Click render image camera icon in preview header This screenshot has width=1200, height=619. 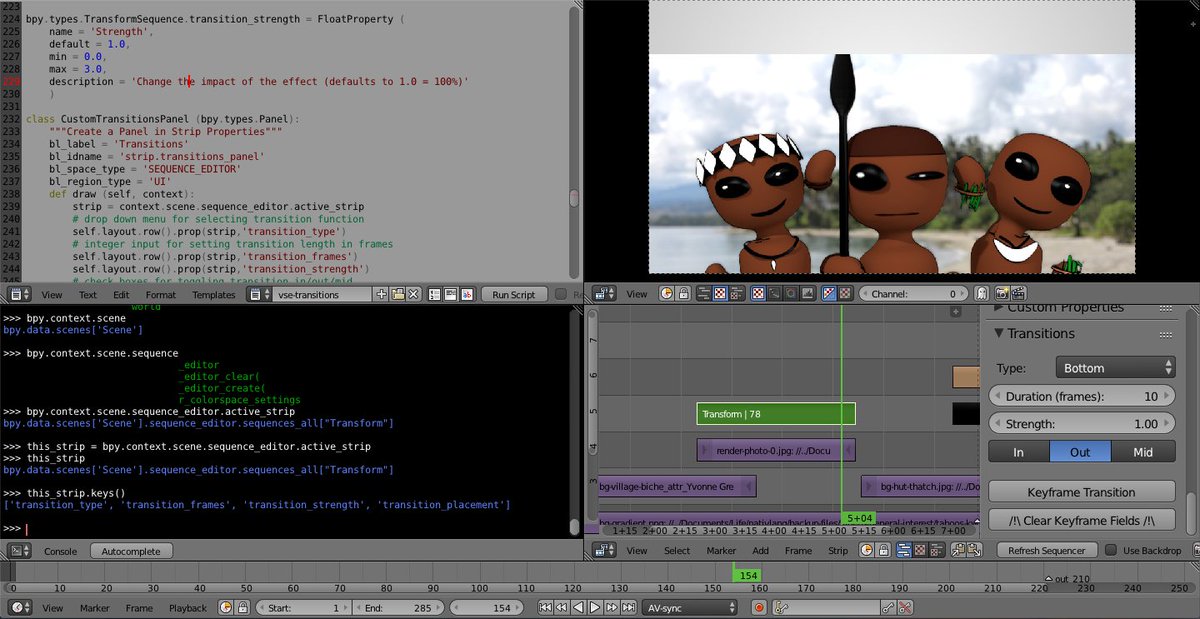click(1002, 293)
